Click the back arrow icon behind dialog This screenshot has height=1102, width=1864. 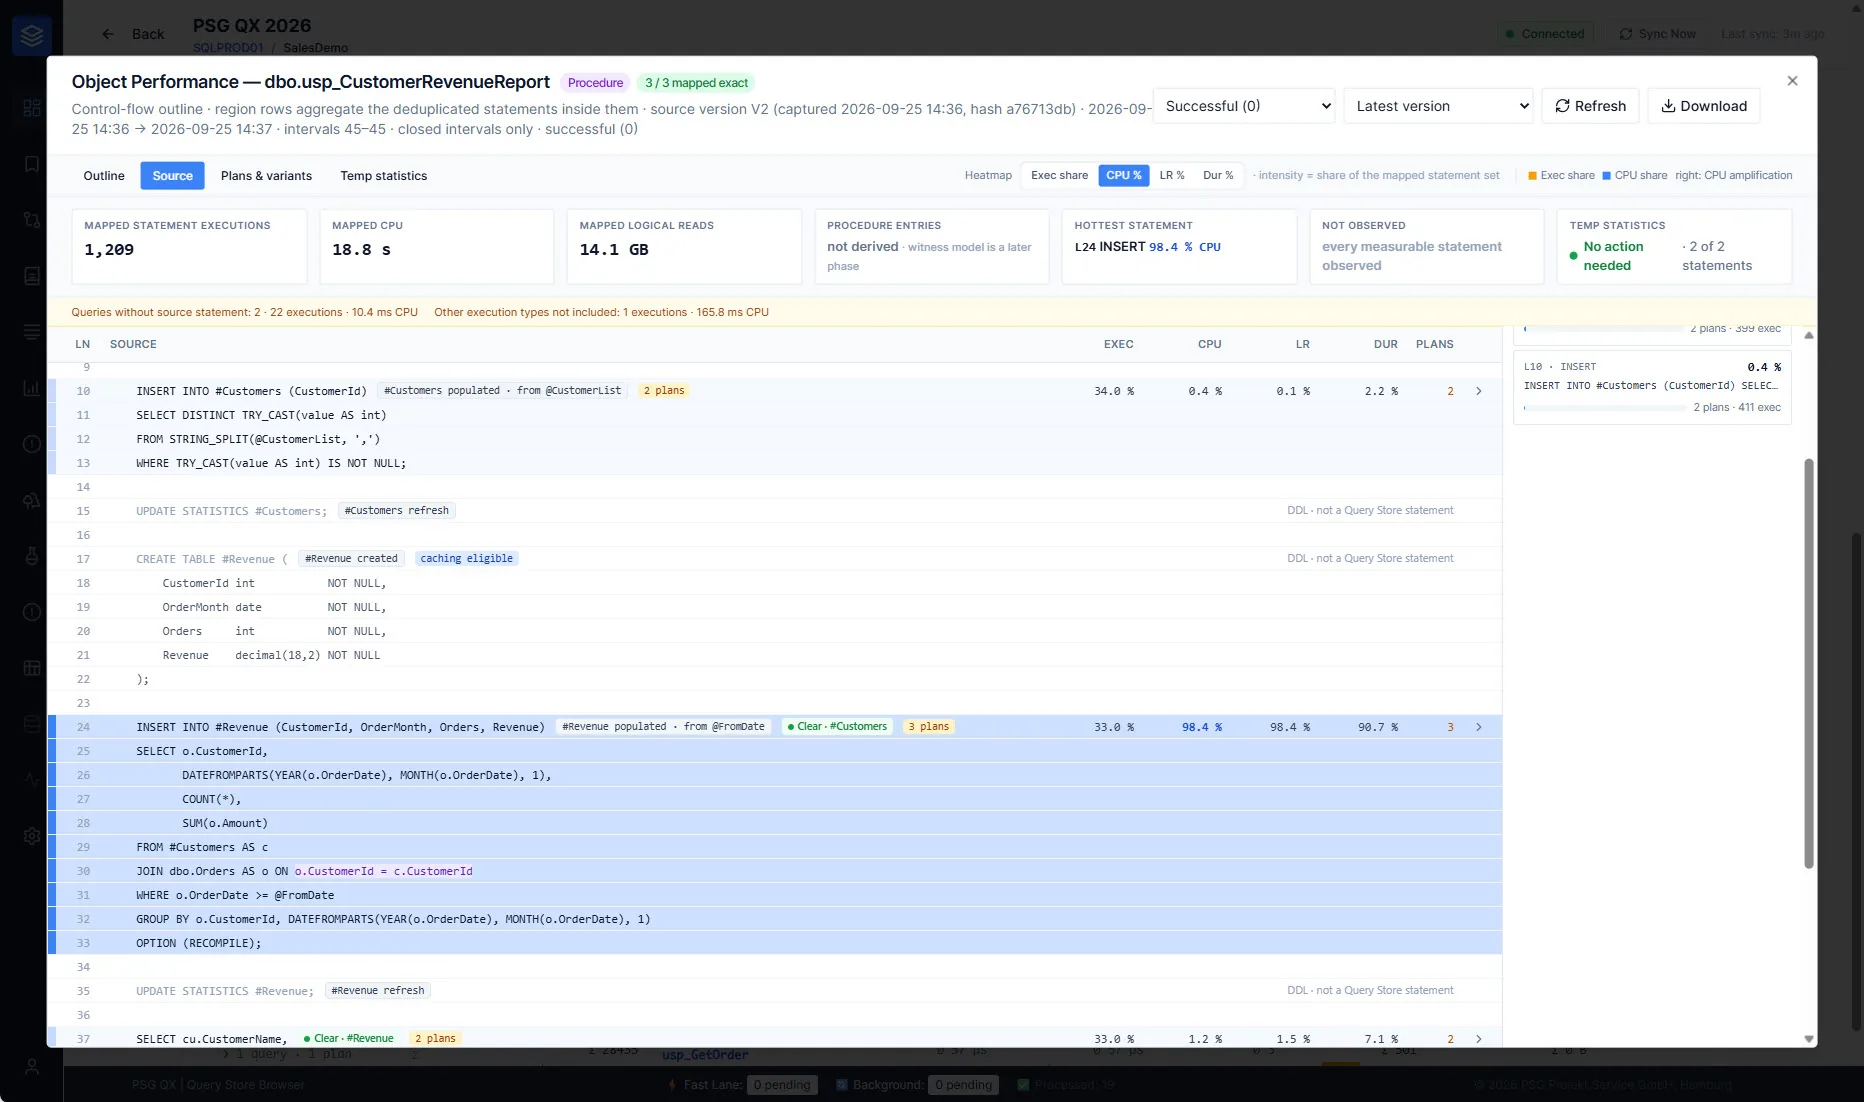tap(108, 34)
